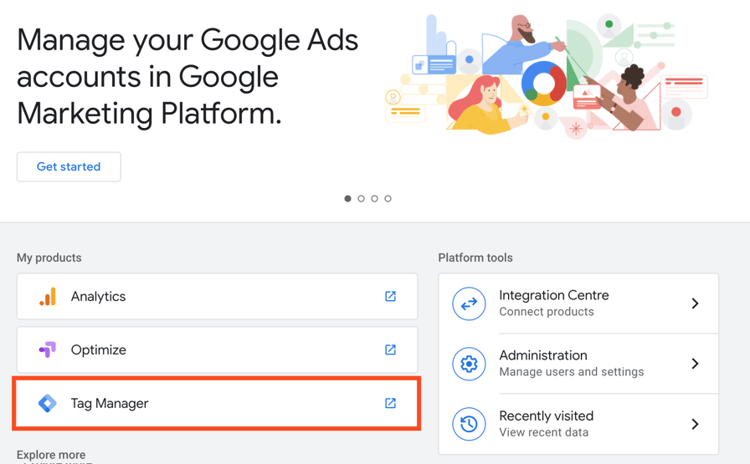Open Analytics via its external-link icon
This screenshot has height=464, width=750.
click(390, 296)
